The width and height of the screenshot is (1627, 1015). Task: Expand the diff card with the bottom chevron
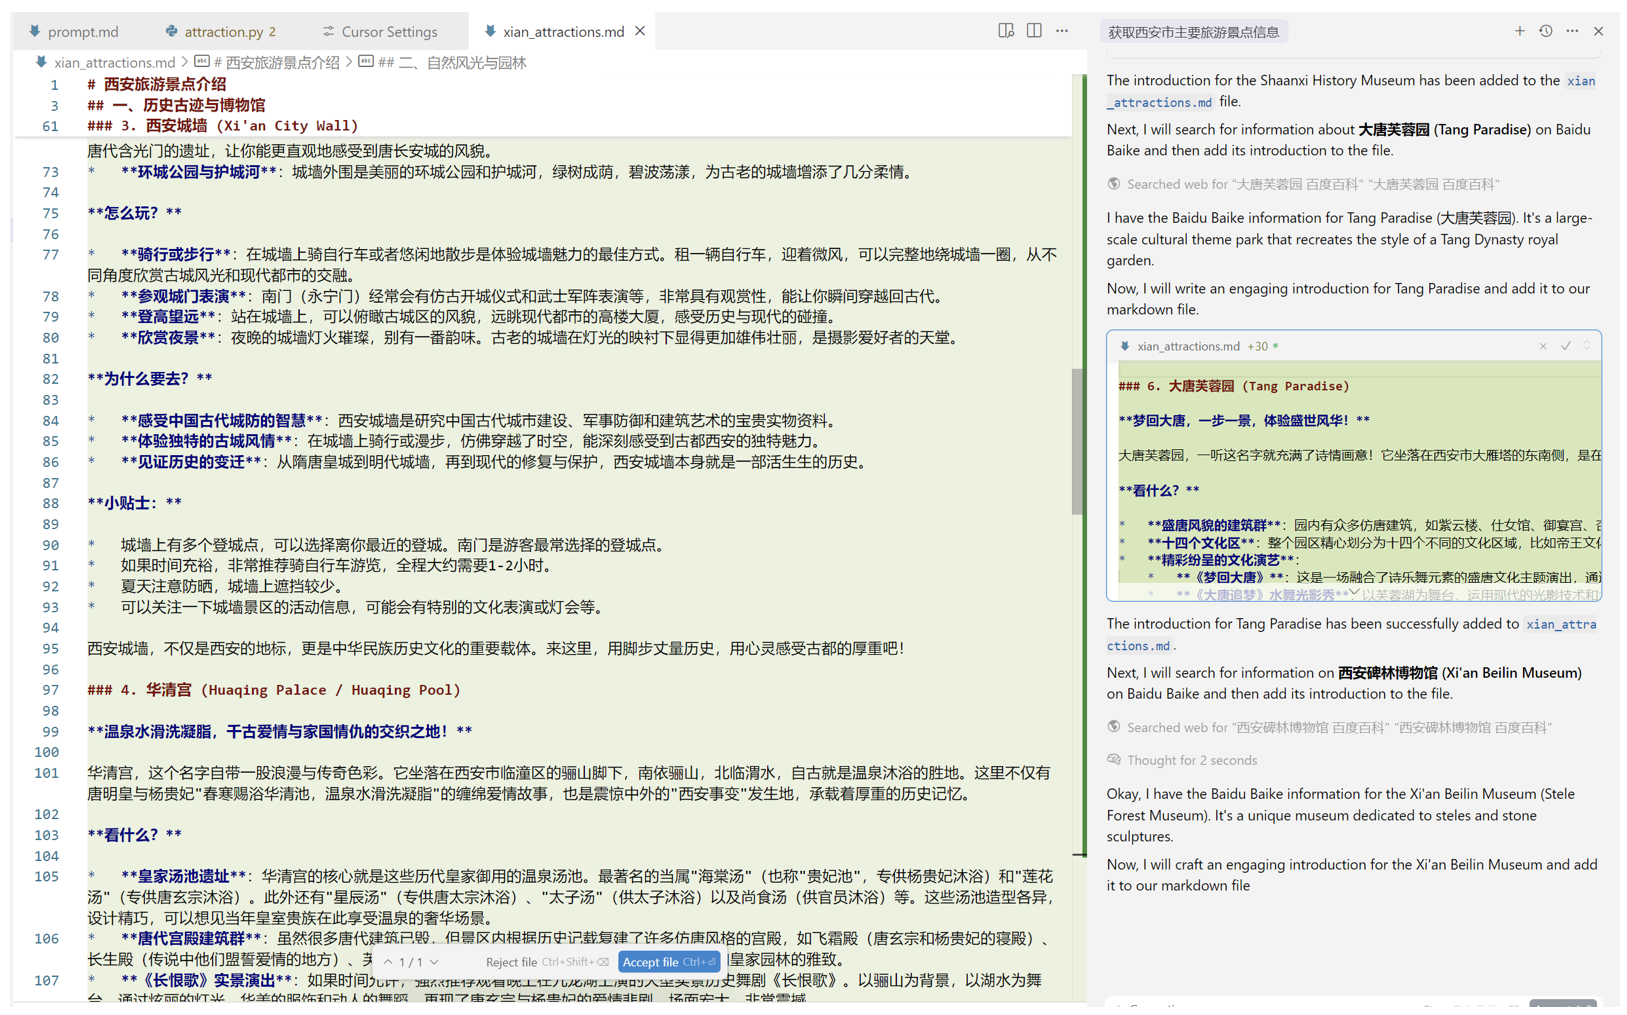1354,593
